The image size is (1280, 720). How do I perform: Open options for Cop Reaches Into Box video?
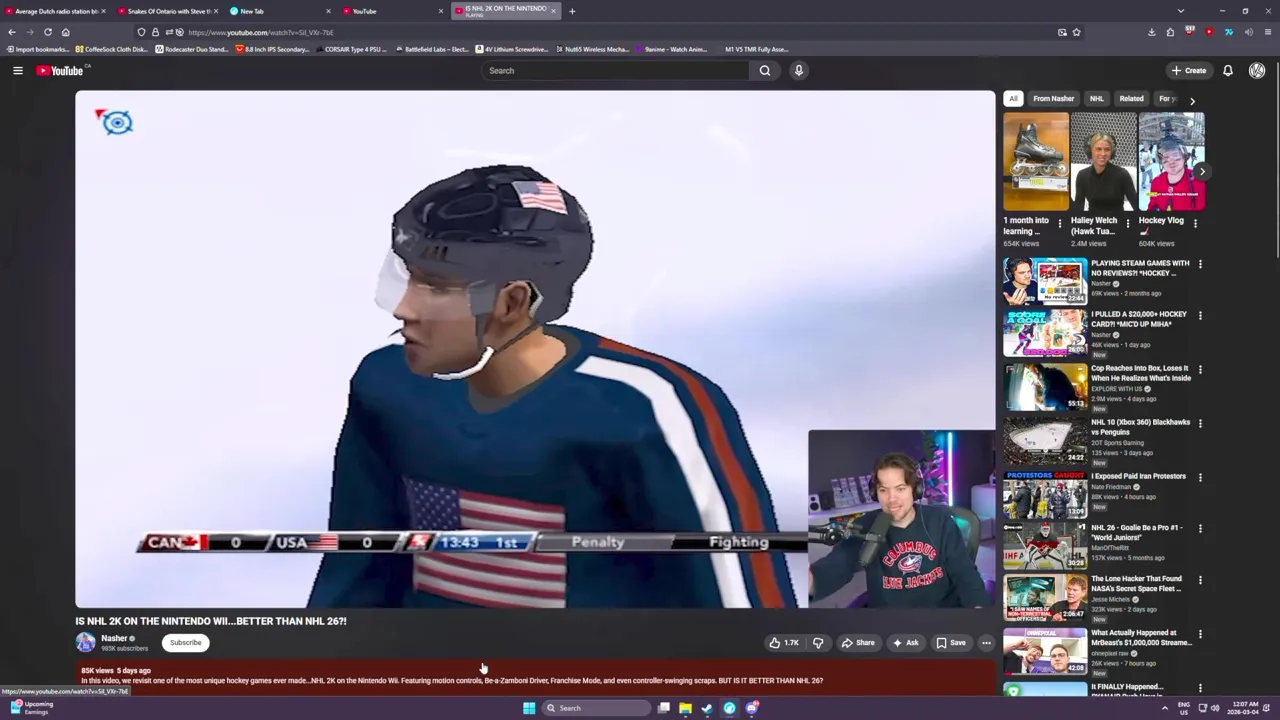(1200, 369)
